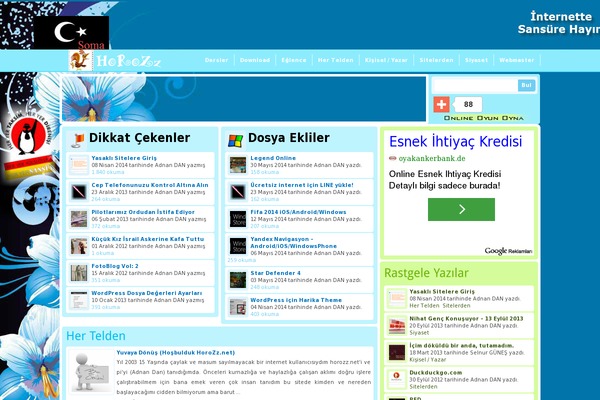Click the Windows logo beside Dosya Ekliler
Screen dimensions: 600x400
236,139
